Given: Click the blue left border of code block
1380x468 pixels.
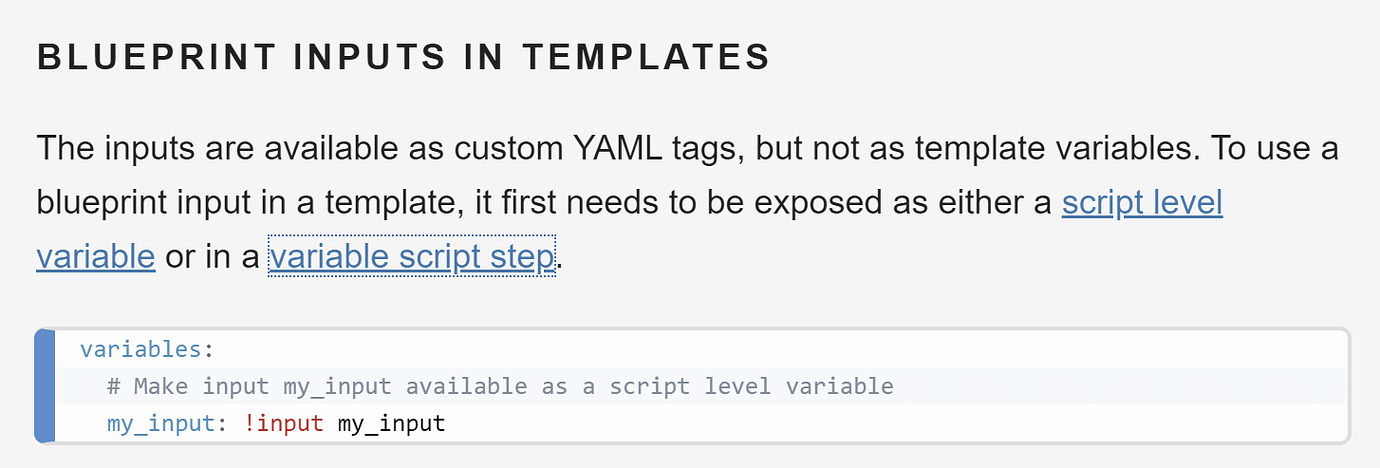Looking at the screenshot, I should click(45, 386).
